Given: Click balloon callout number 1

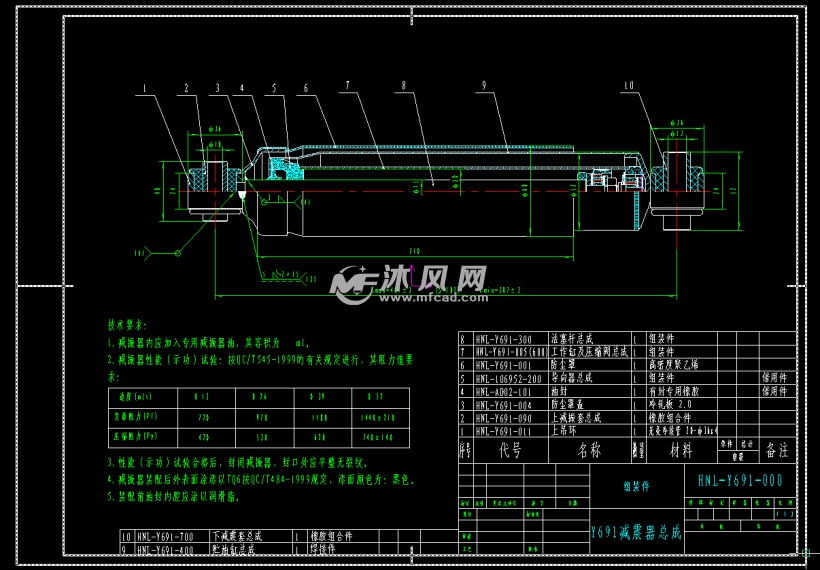Looking at the screenshot, I should [x=145, y=89].
